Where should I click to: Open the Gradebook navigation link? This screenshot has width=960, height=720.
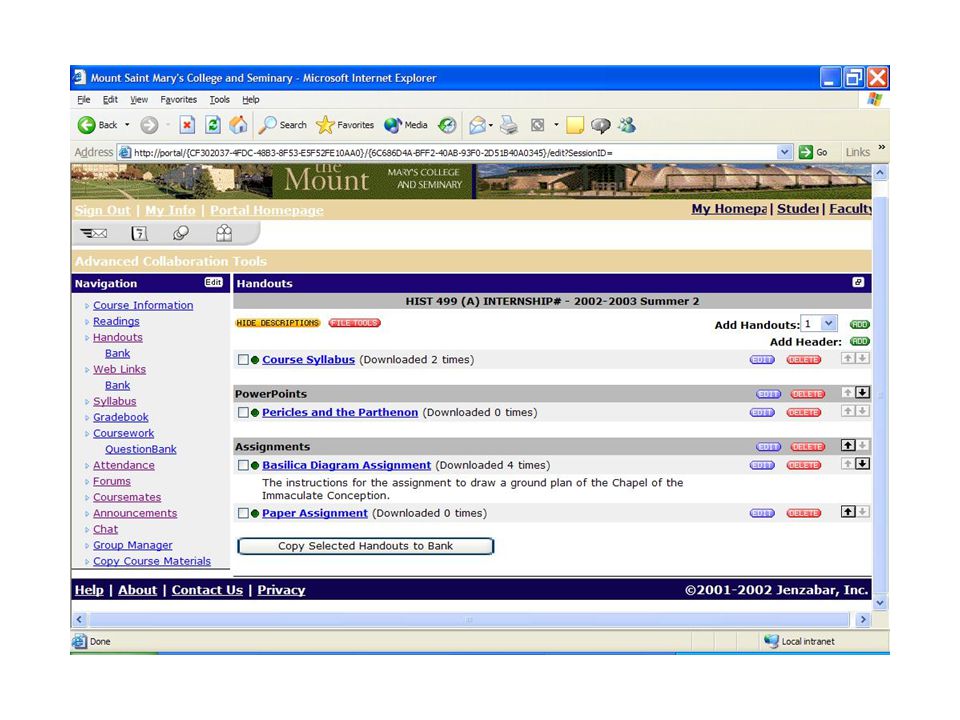pos(121,417)
